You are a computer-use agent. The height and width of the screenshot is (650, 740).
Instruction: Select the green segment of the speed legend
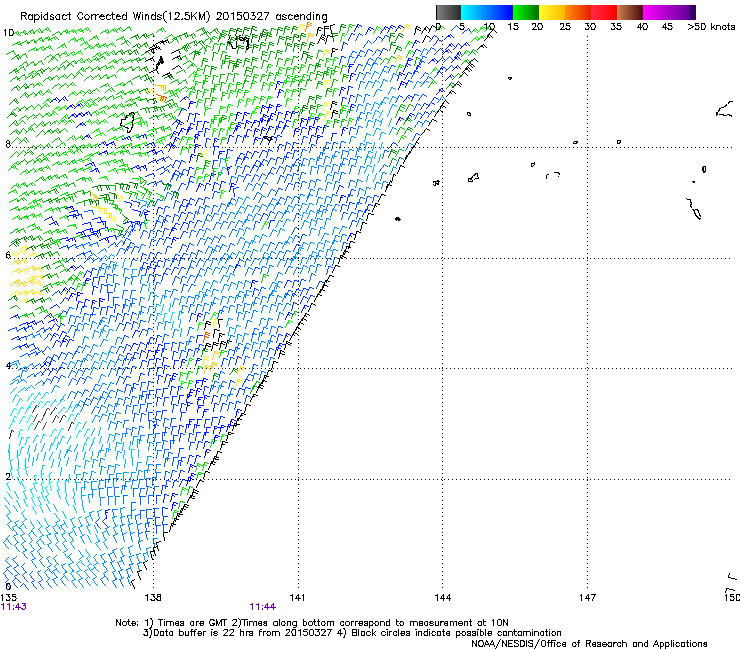[526, 12]
